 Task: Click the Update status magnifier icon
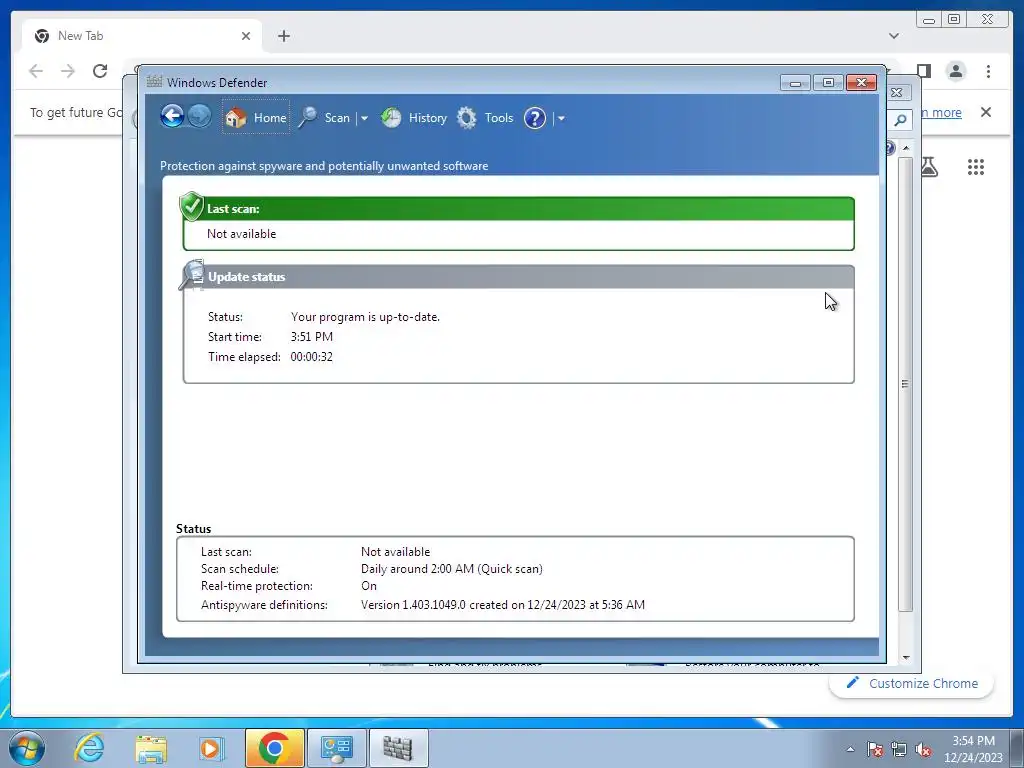(x=192, y=275)
